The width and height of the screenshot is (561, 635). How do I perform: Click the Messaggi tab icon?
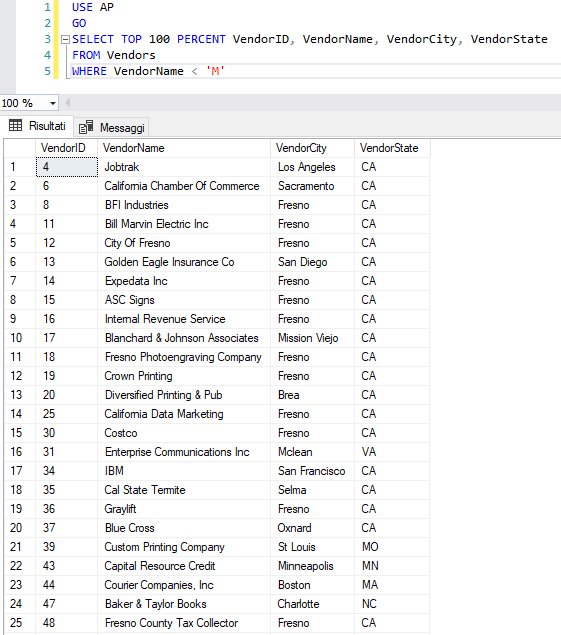pyautogui.click(x=86, y=127)
